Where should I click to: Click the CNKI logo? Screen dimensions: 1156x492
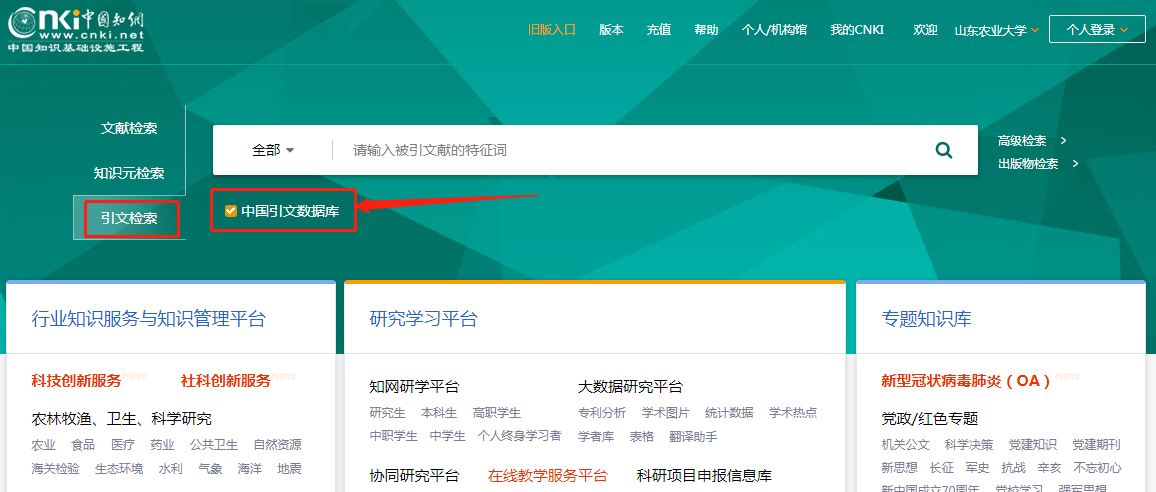pyautogui.click(x=76, y=30)
